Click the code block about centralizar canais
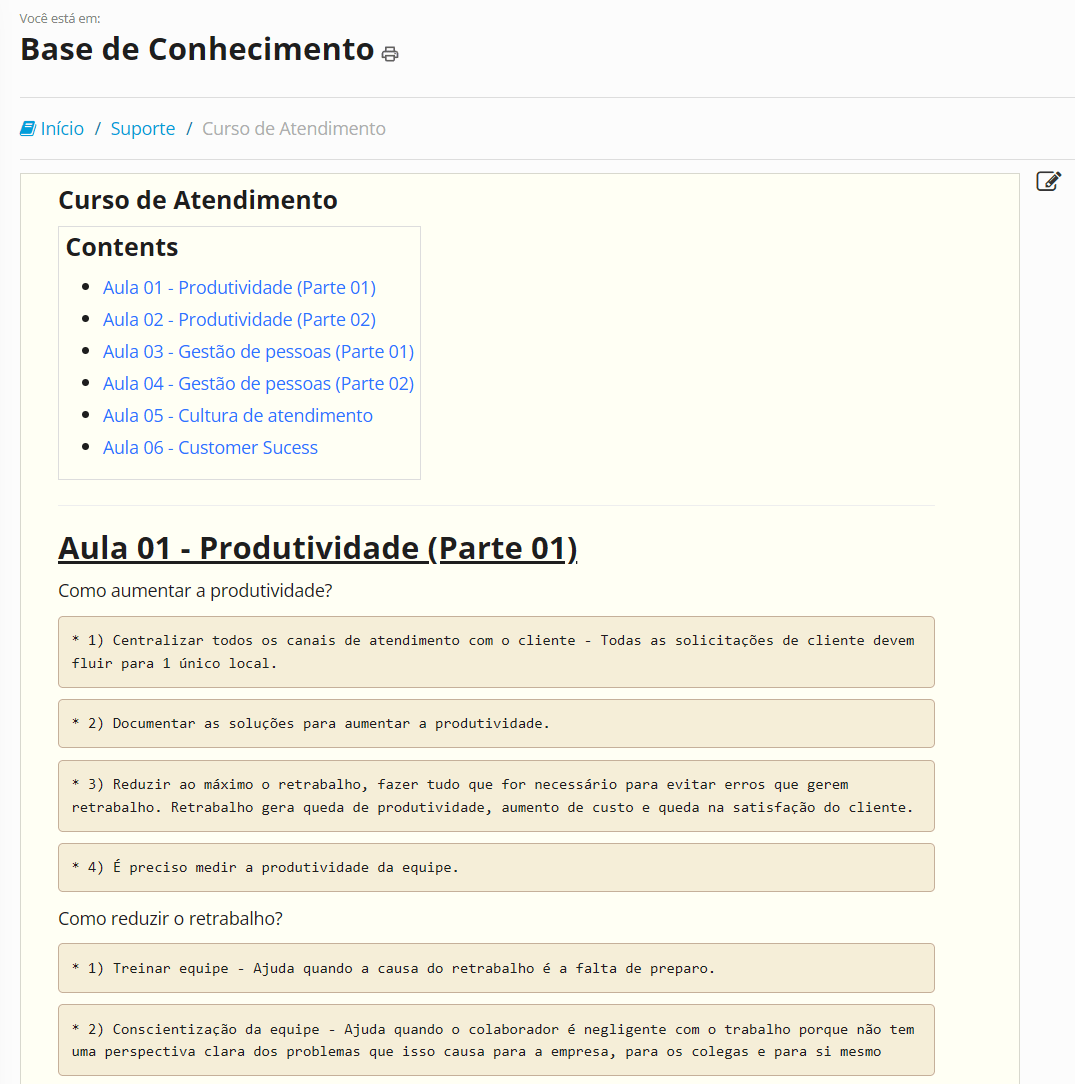 pyautogui.click(x=495, y=651)
